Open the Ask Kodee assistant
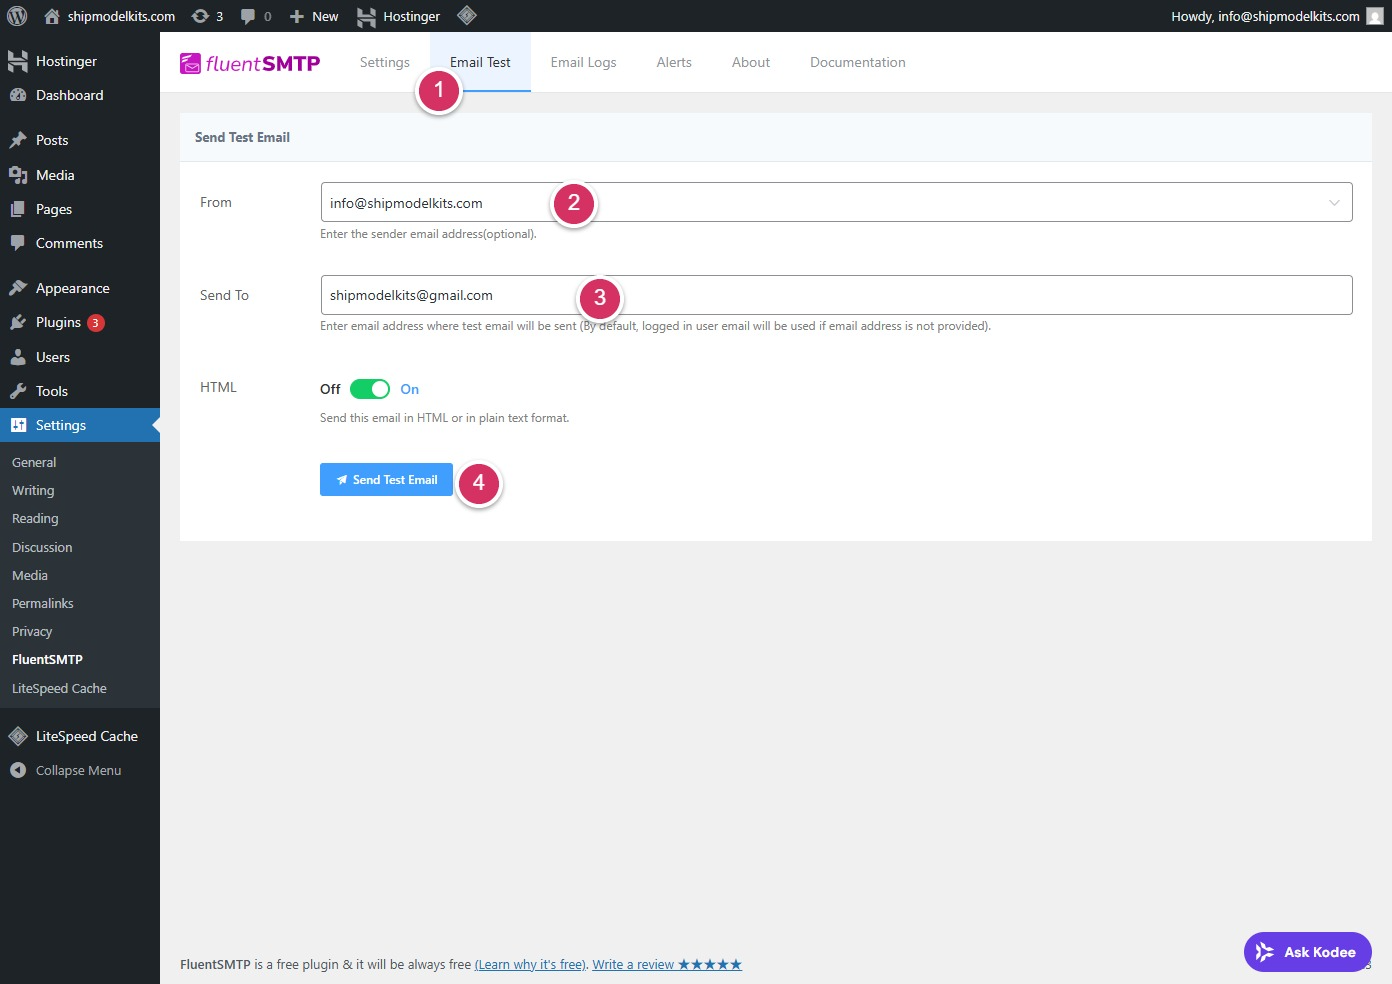Screen dimensions: 1392x984 pyautogui.click(x=1307, y=952)
